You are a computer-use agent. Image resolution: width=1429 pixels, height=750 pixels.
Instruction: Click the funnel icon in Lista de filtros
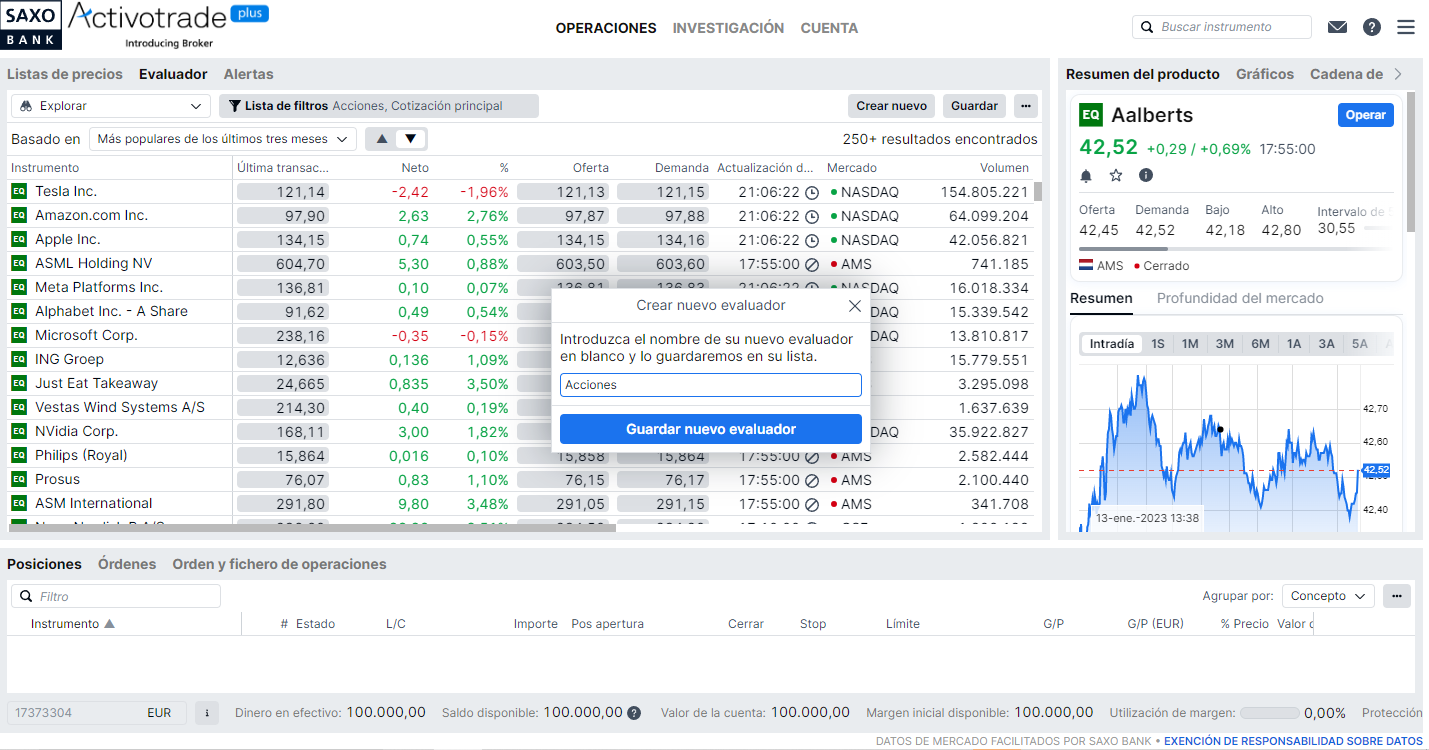pyautogui.click(x=236, y=106)
